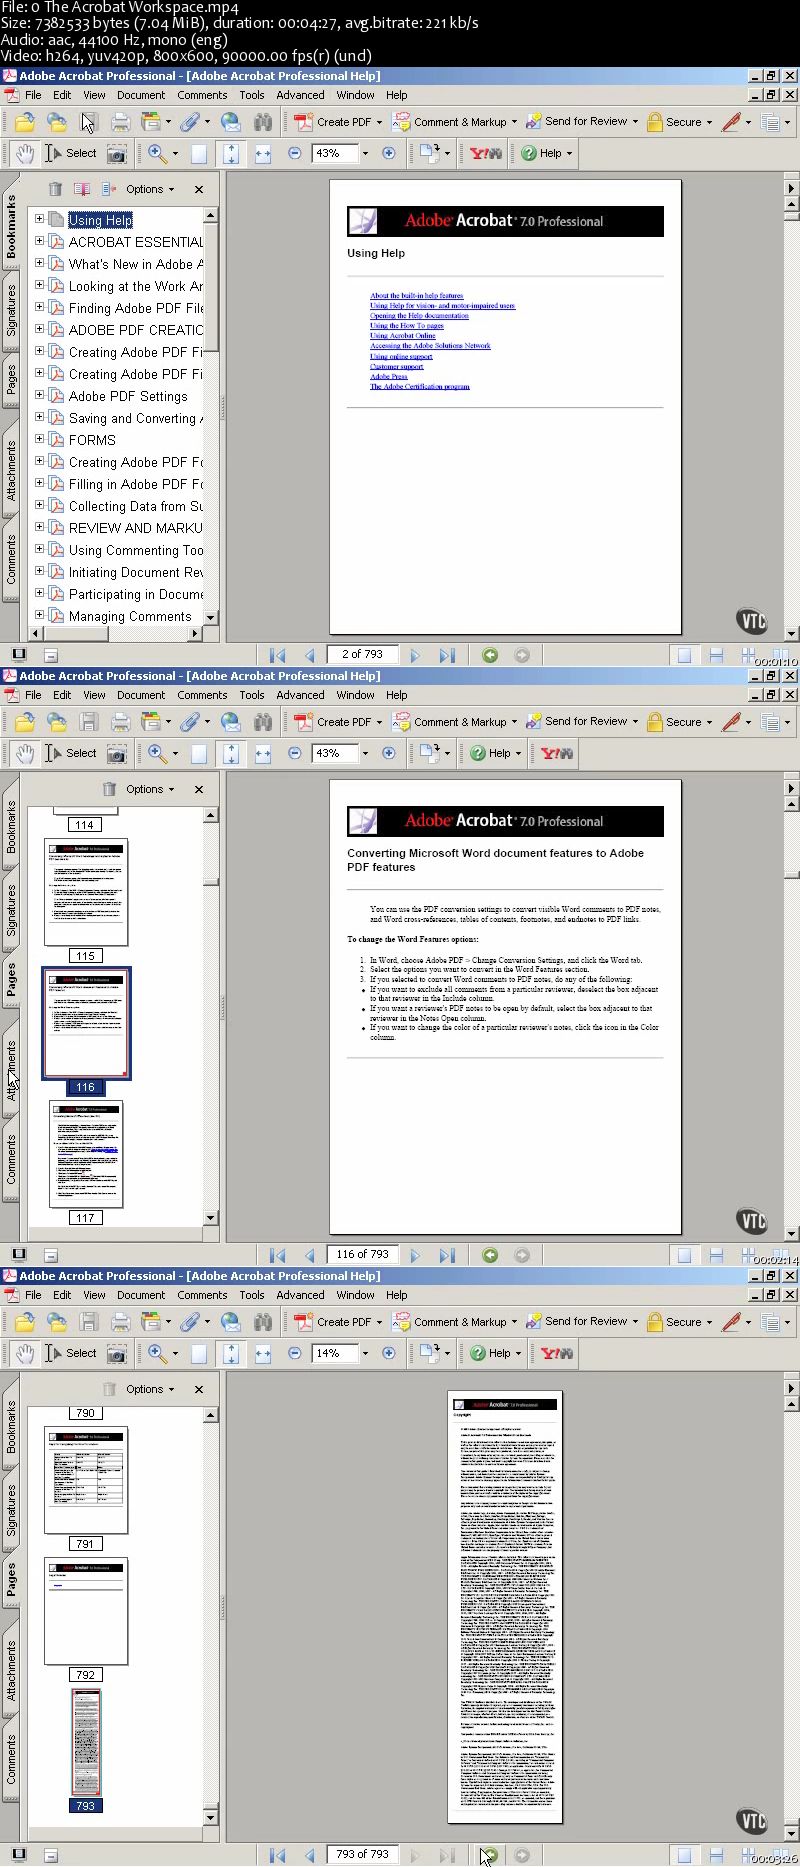Click Yahoo search icon in top window toolbar

[x=485, y=153]
